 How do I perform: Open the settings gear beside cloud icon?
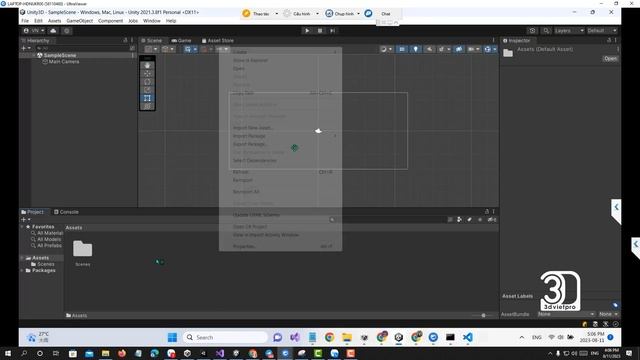click(x=67, y=31)
